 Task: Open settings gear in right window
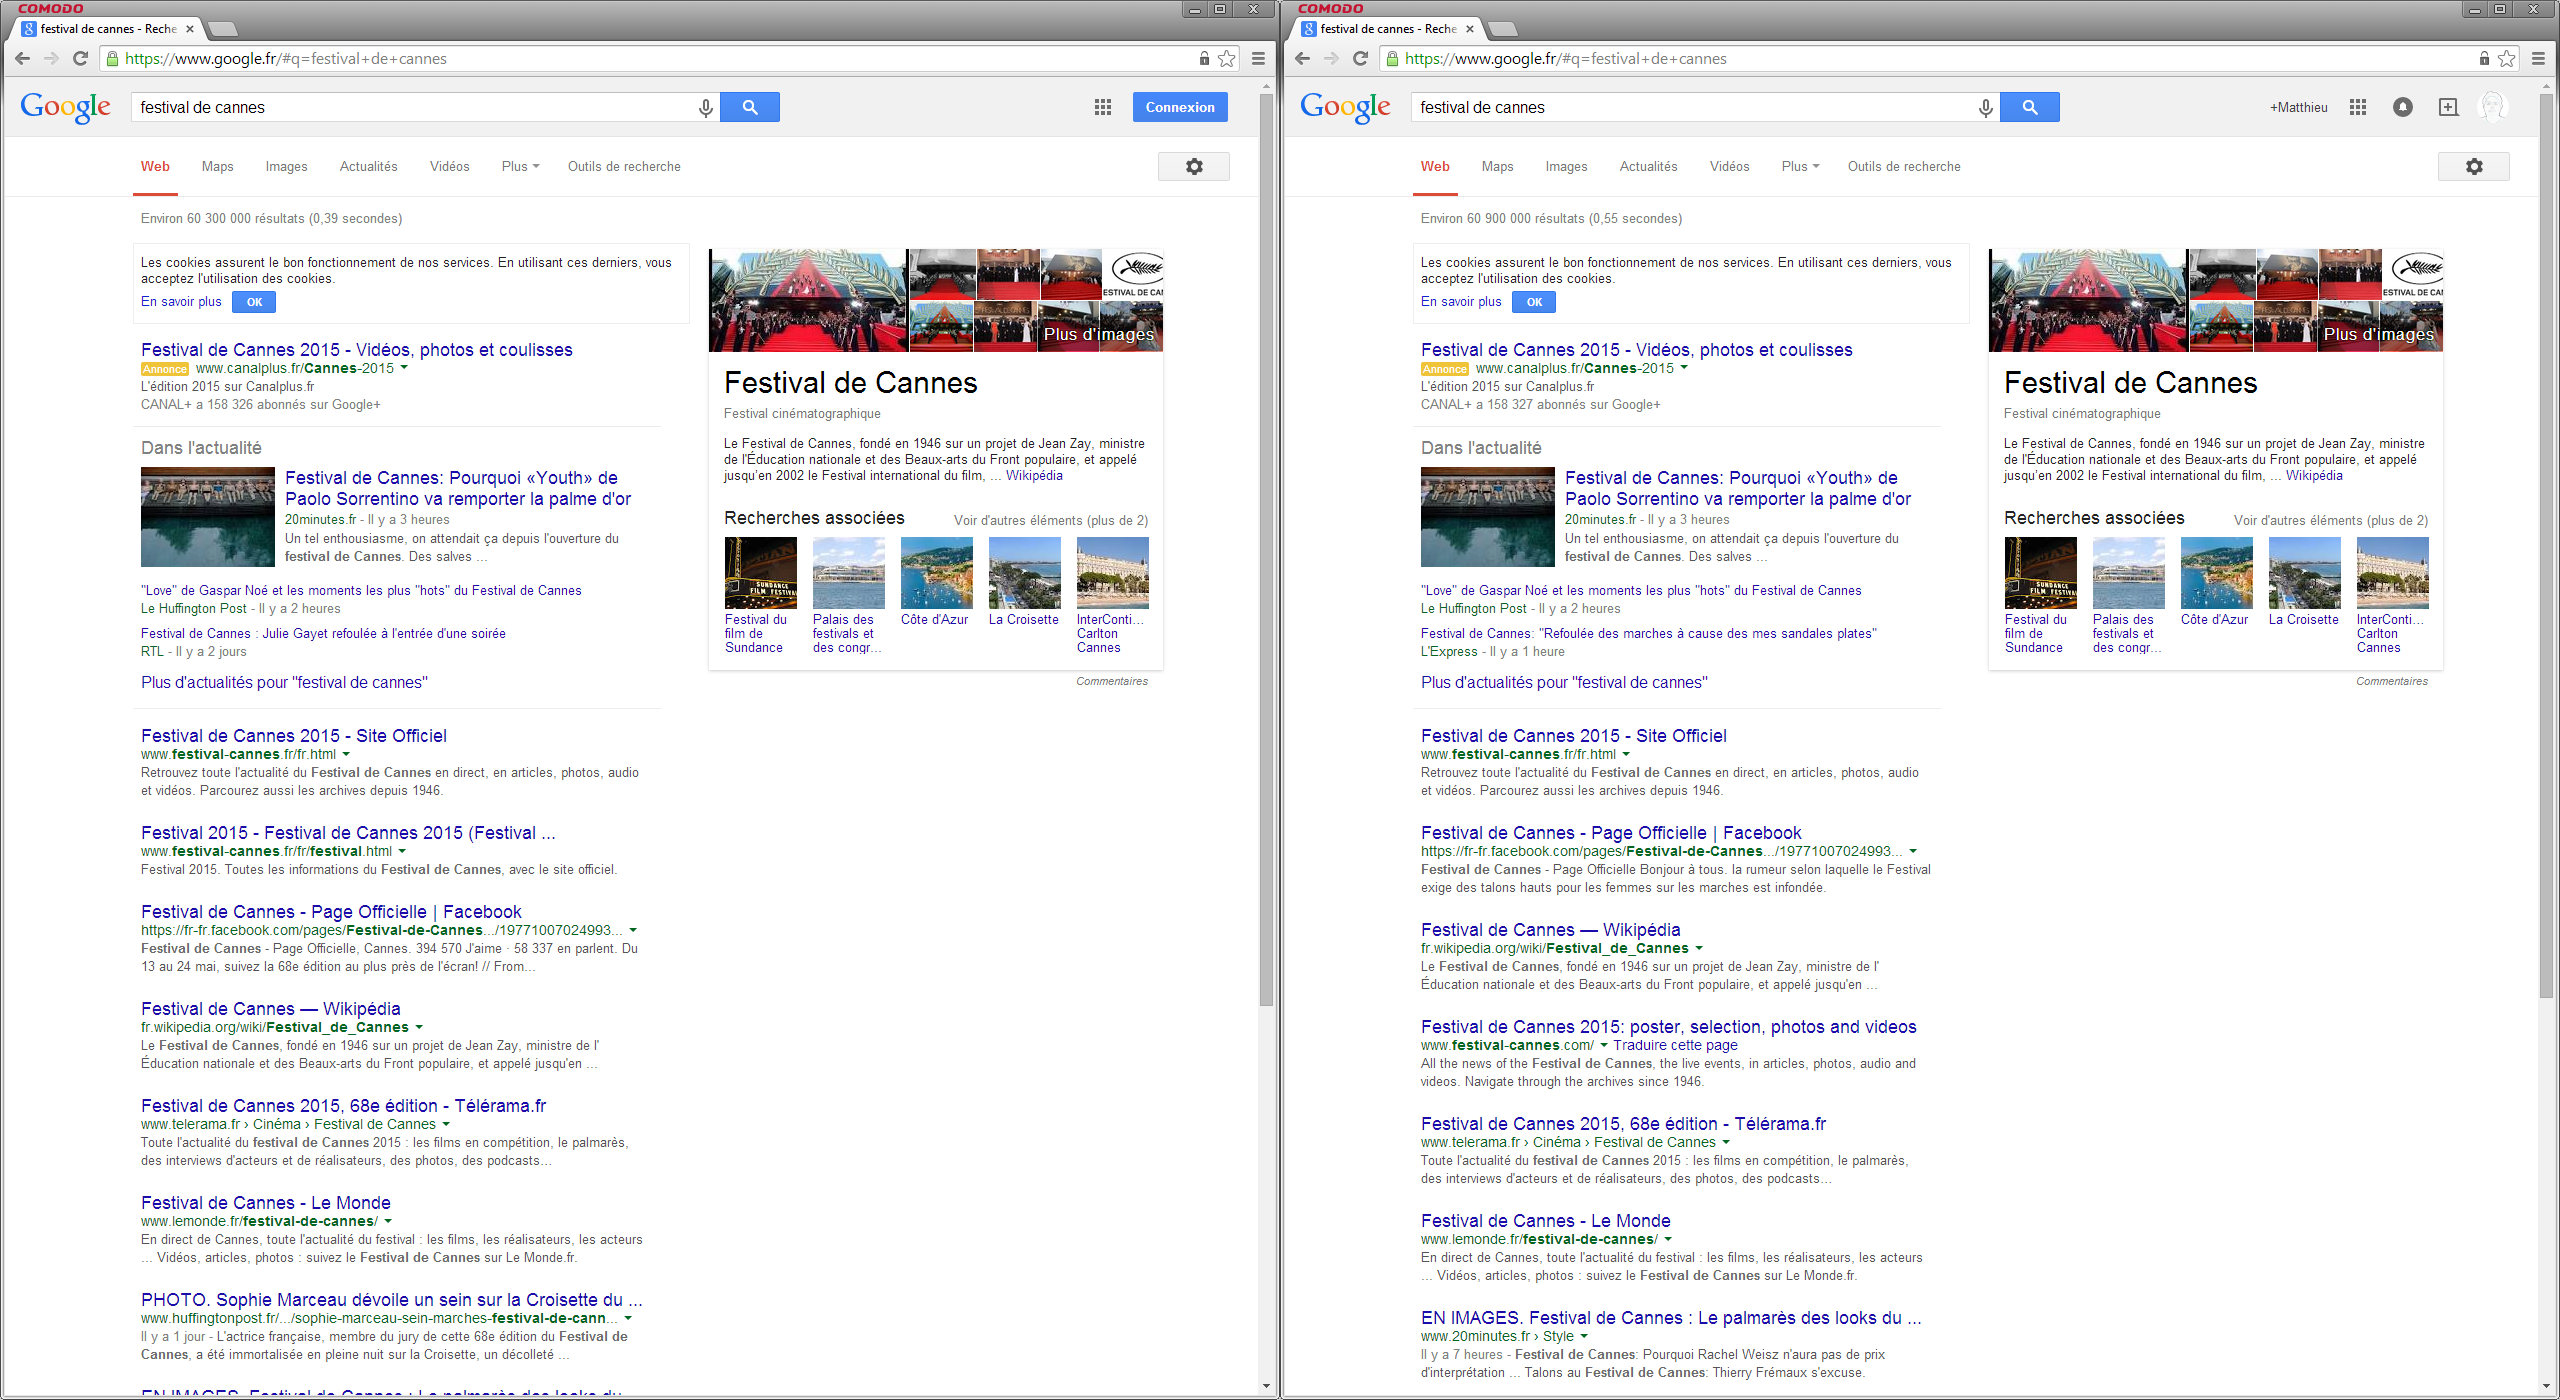tap(2474, 167)
